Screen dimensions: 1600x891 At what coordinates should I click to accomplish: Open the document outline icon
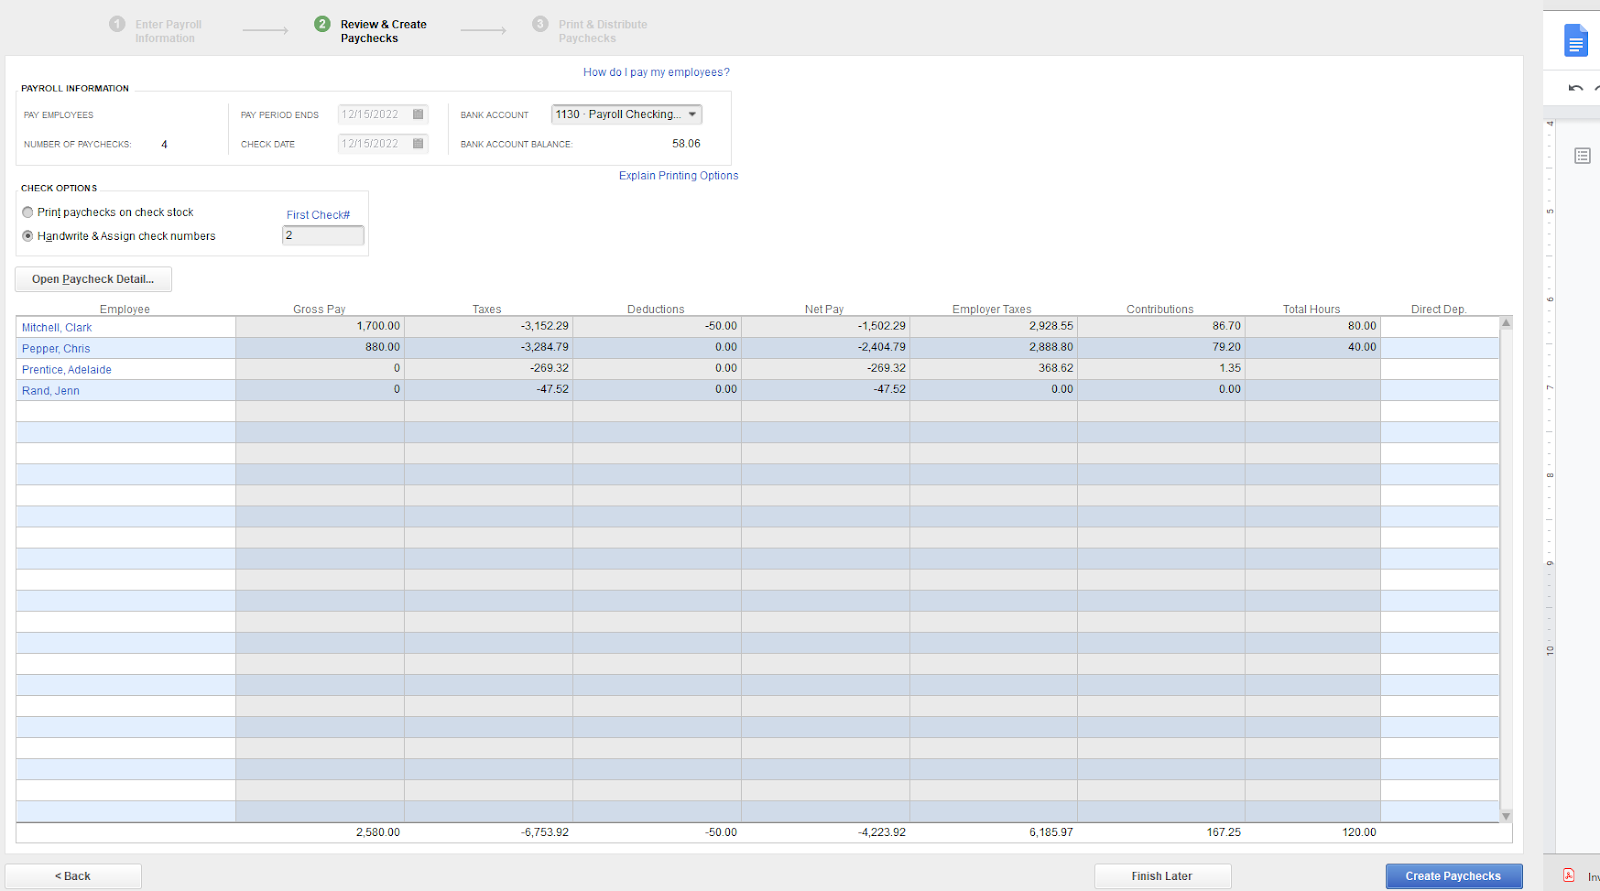(x=1582, y=156)
